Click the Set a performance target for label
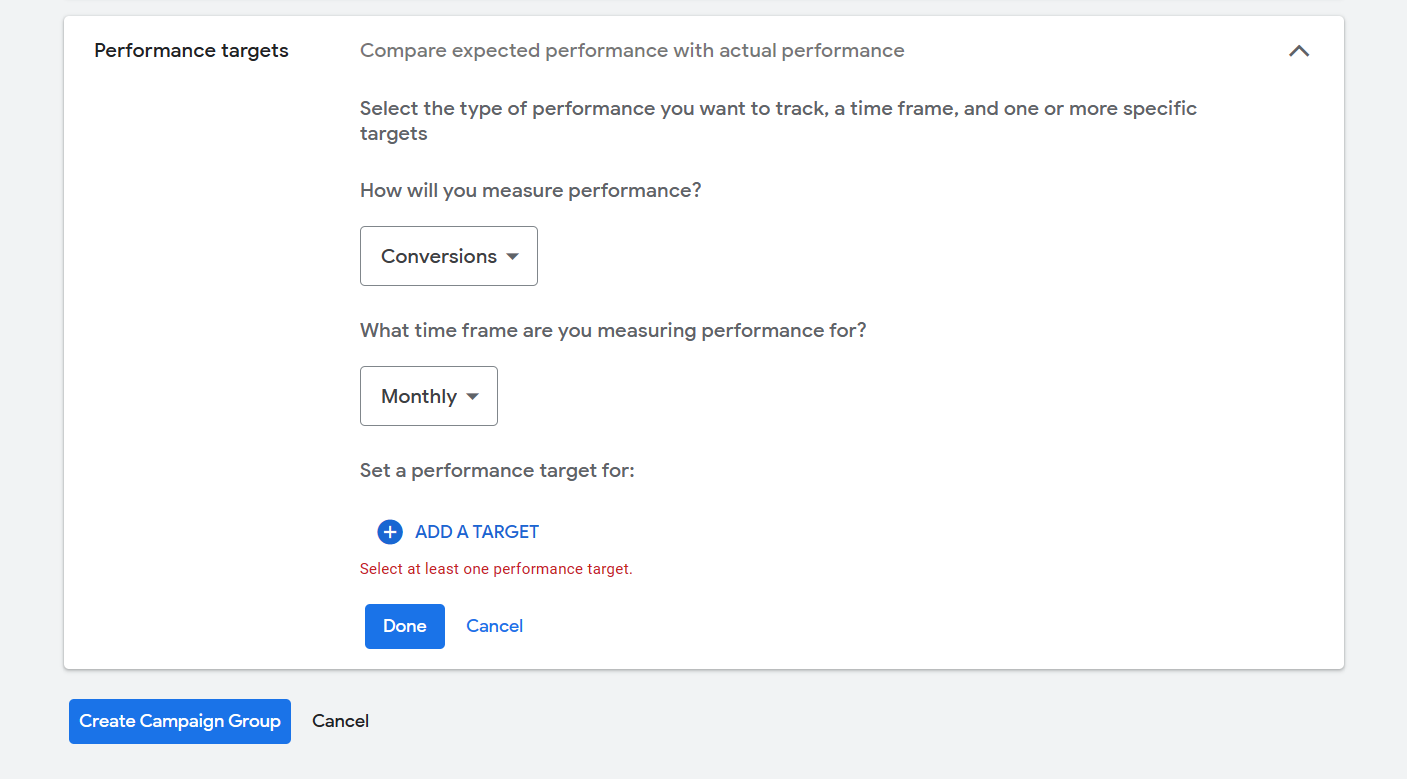The height and width of the screenshot is (779, 1407). [497, 470]
